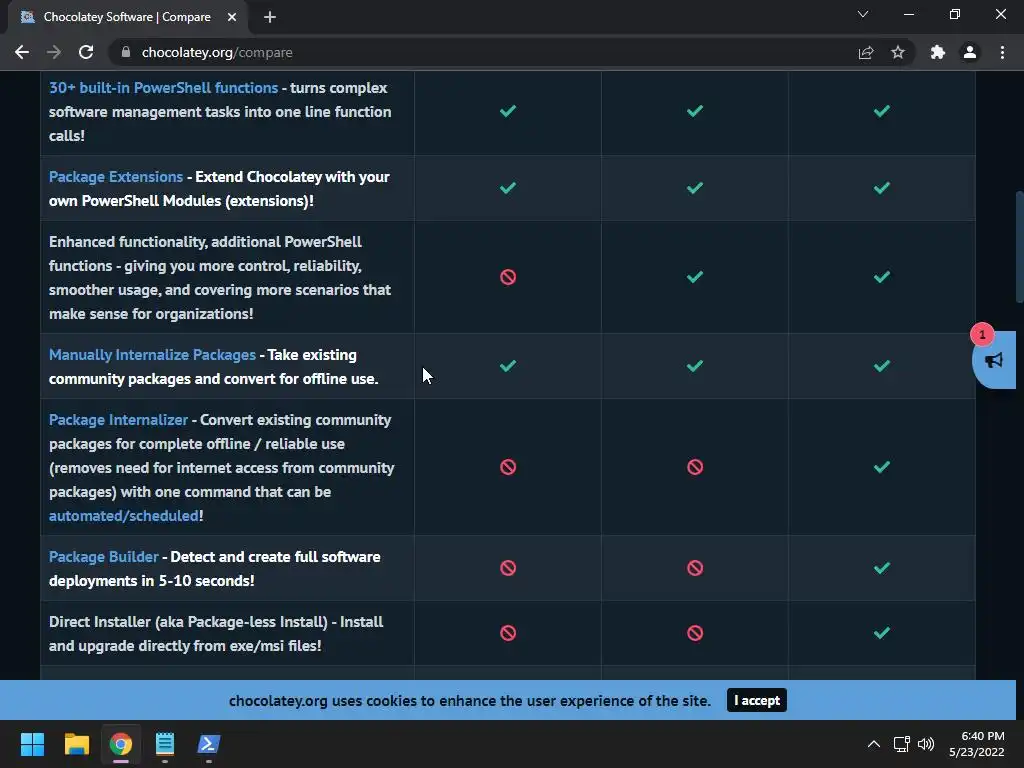1024x768 pixels.
Task: Open the clock showing 6:40 PM
Action: 977,744
